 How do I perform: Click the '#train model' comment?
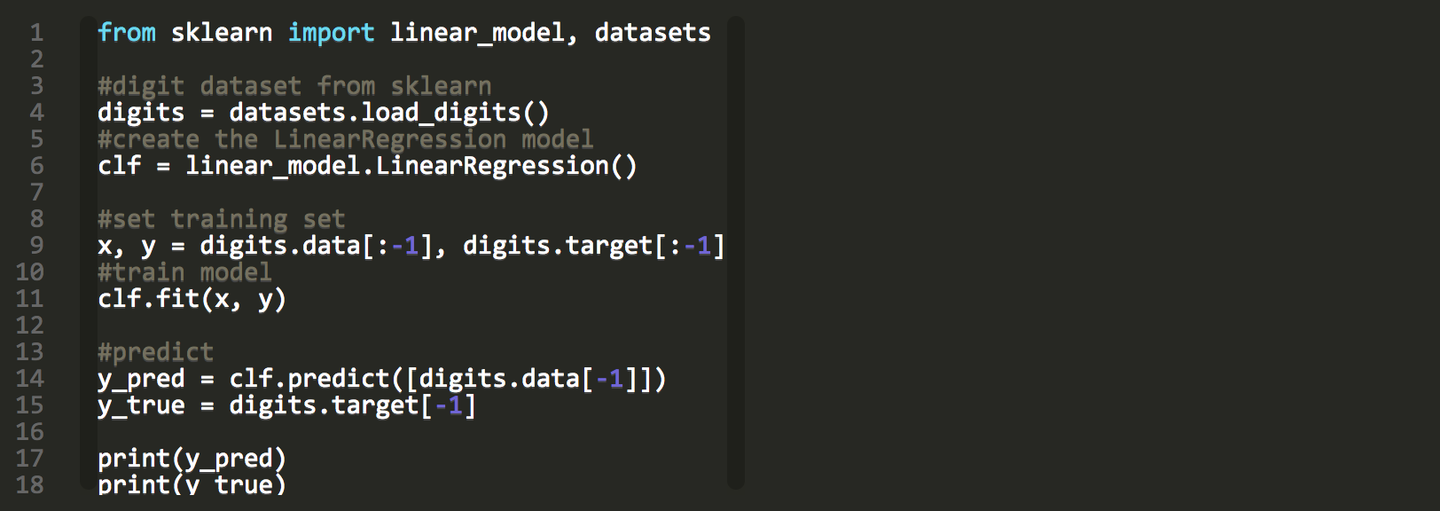tap(184, 272)
